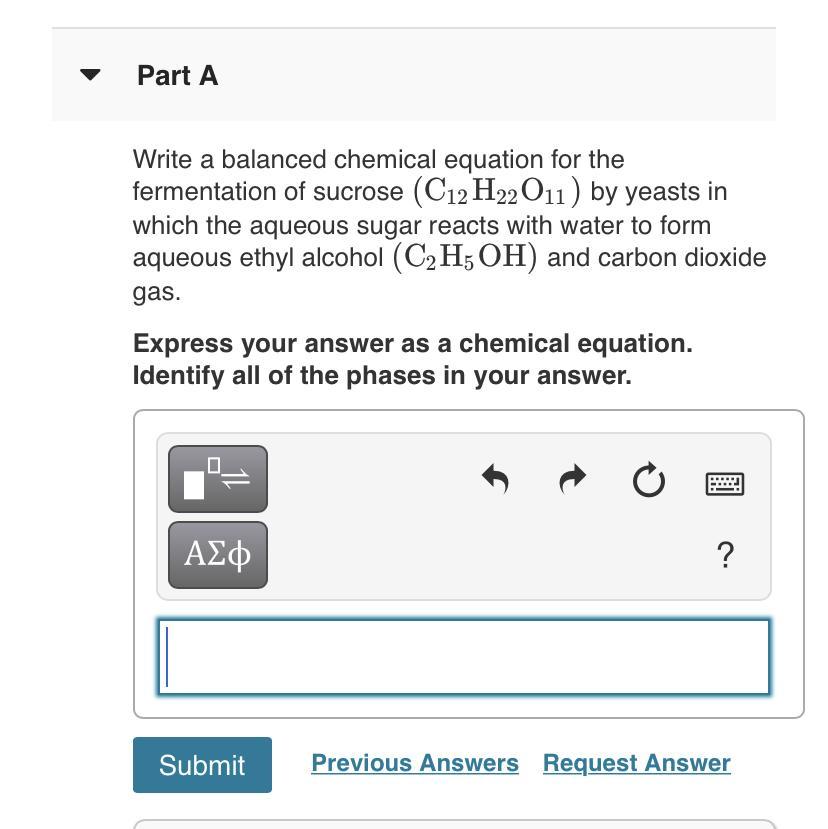Viewport: 828px width, 829px height.
Task: Open help with the question mark icon
Action: tap(725, 555)
